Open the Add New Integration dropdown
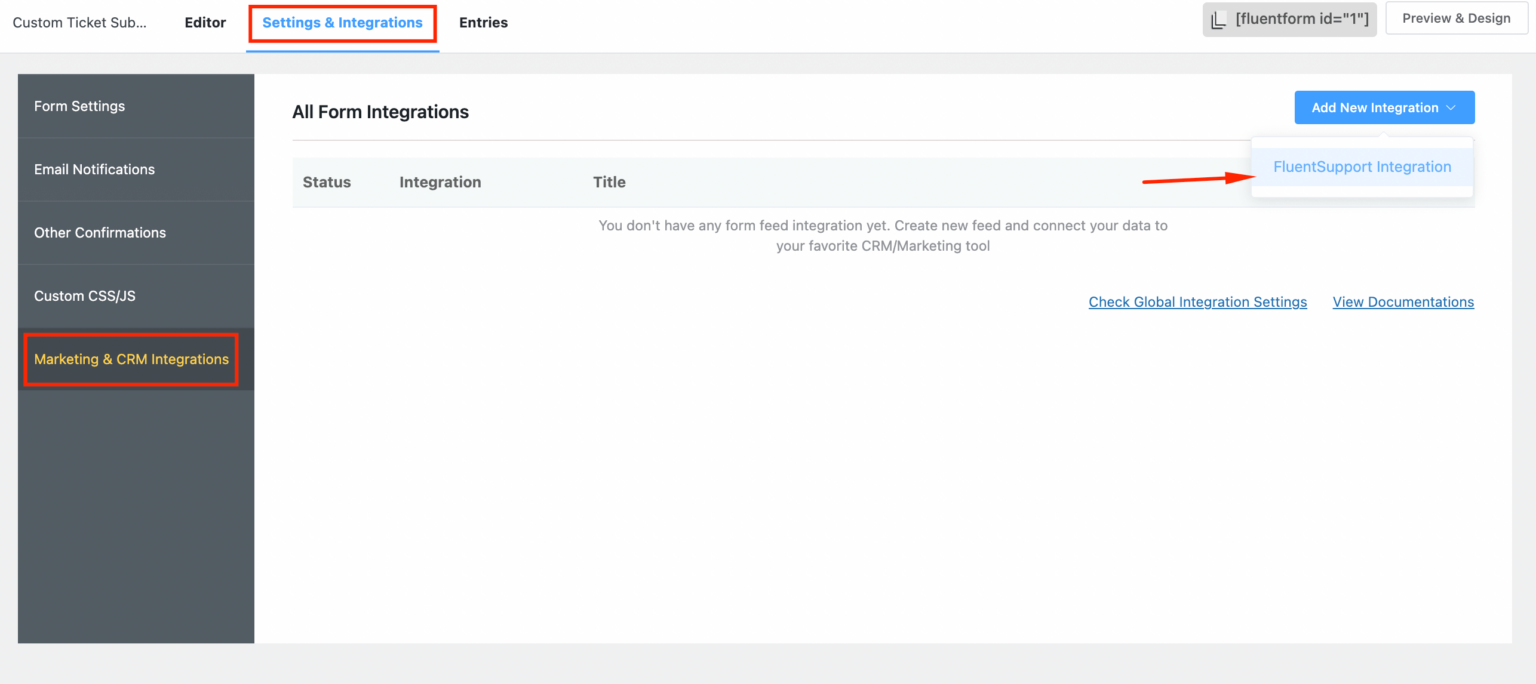 click(x=1375, y=107)
